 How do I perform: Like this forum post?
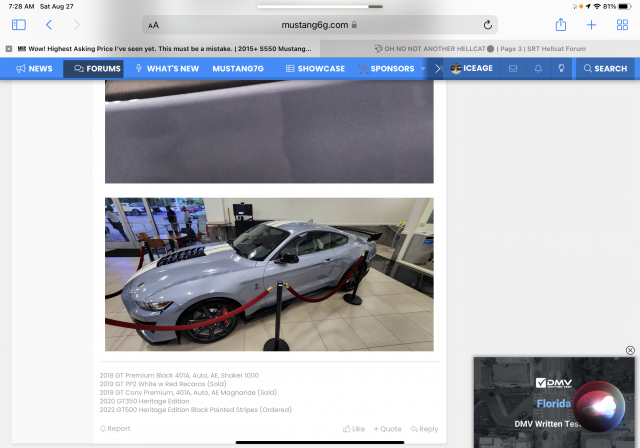point(354,429)
